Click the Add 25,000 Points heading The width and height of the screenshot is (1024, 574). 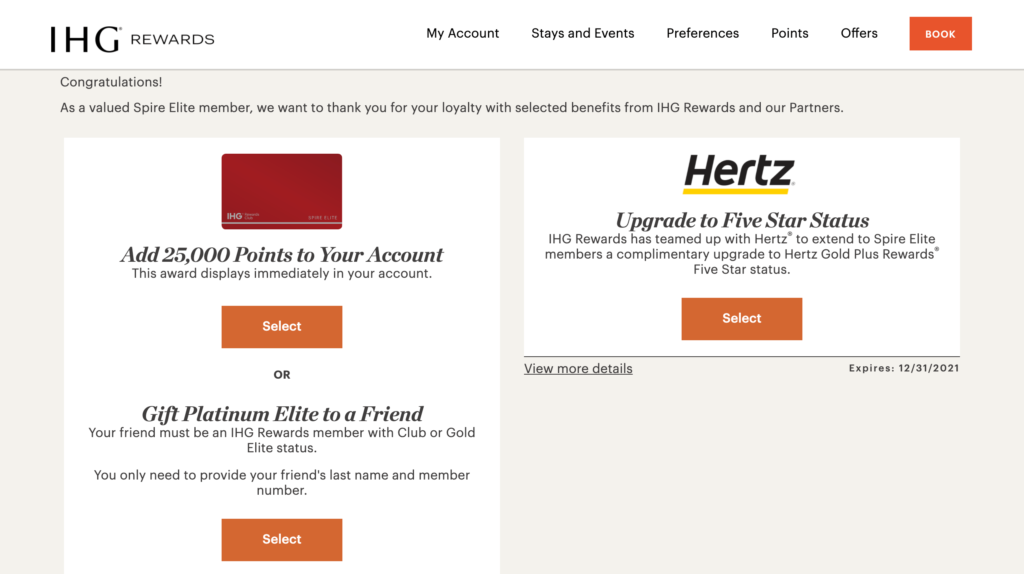281,254
